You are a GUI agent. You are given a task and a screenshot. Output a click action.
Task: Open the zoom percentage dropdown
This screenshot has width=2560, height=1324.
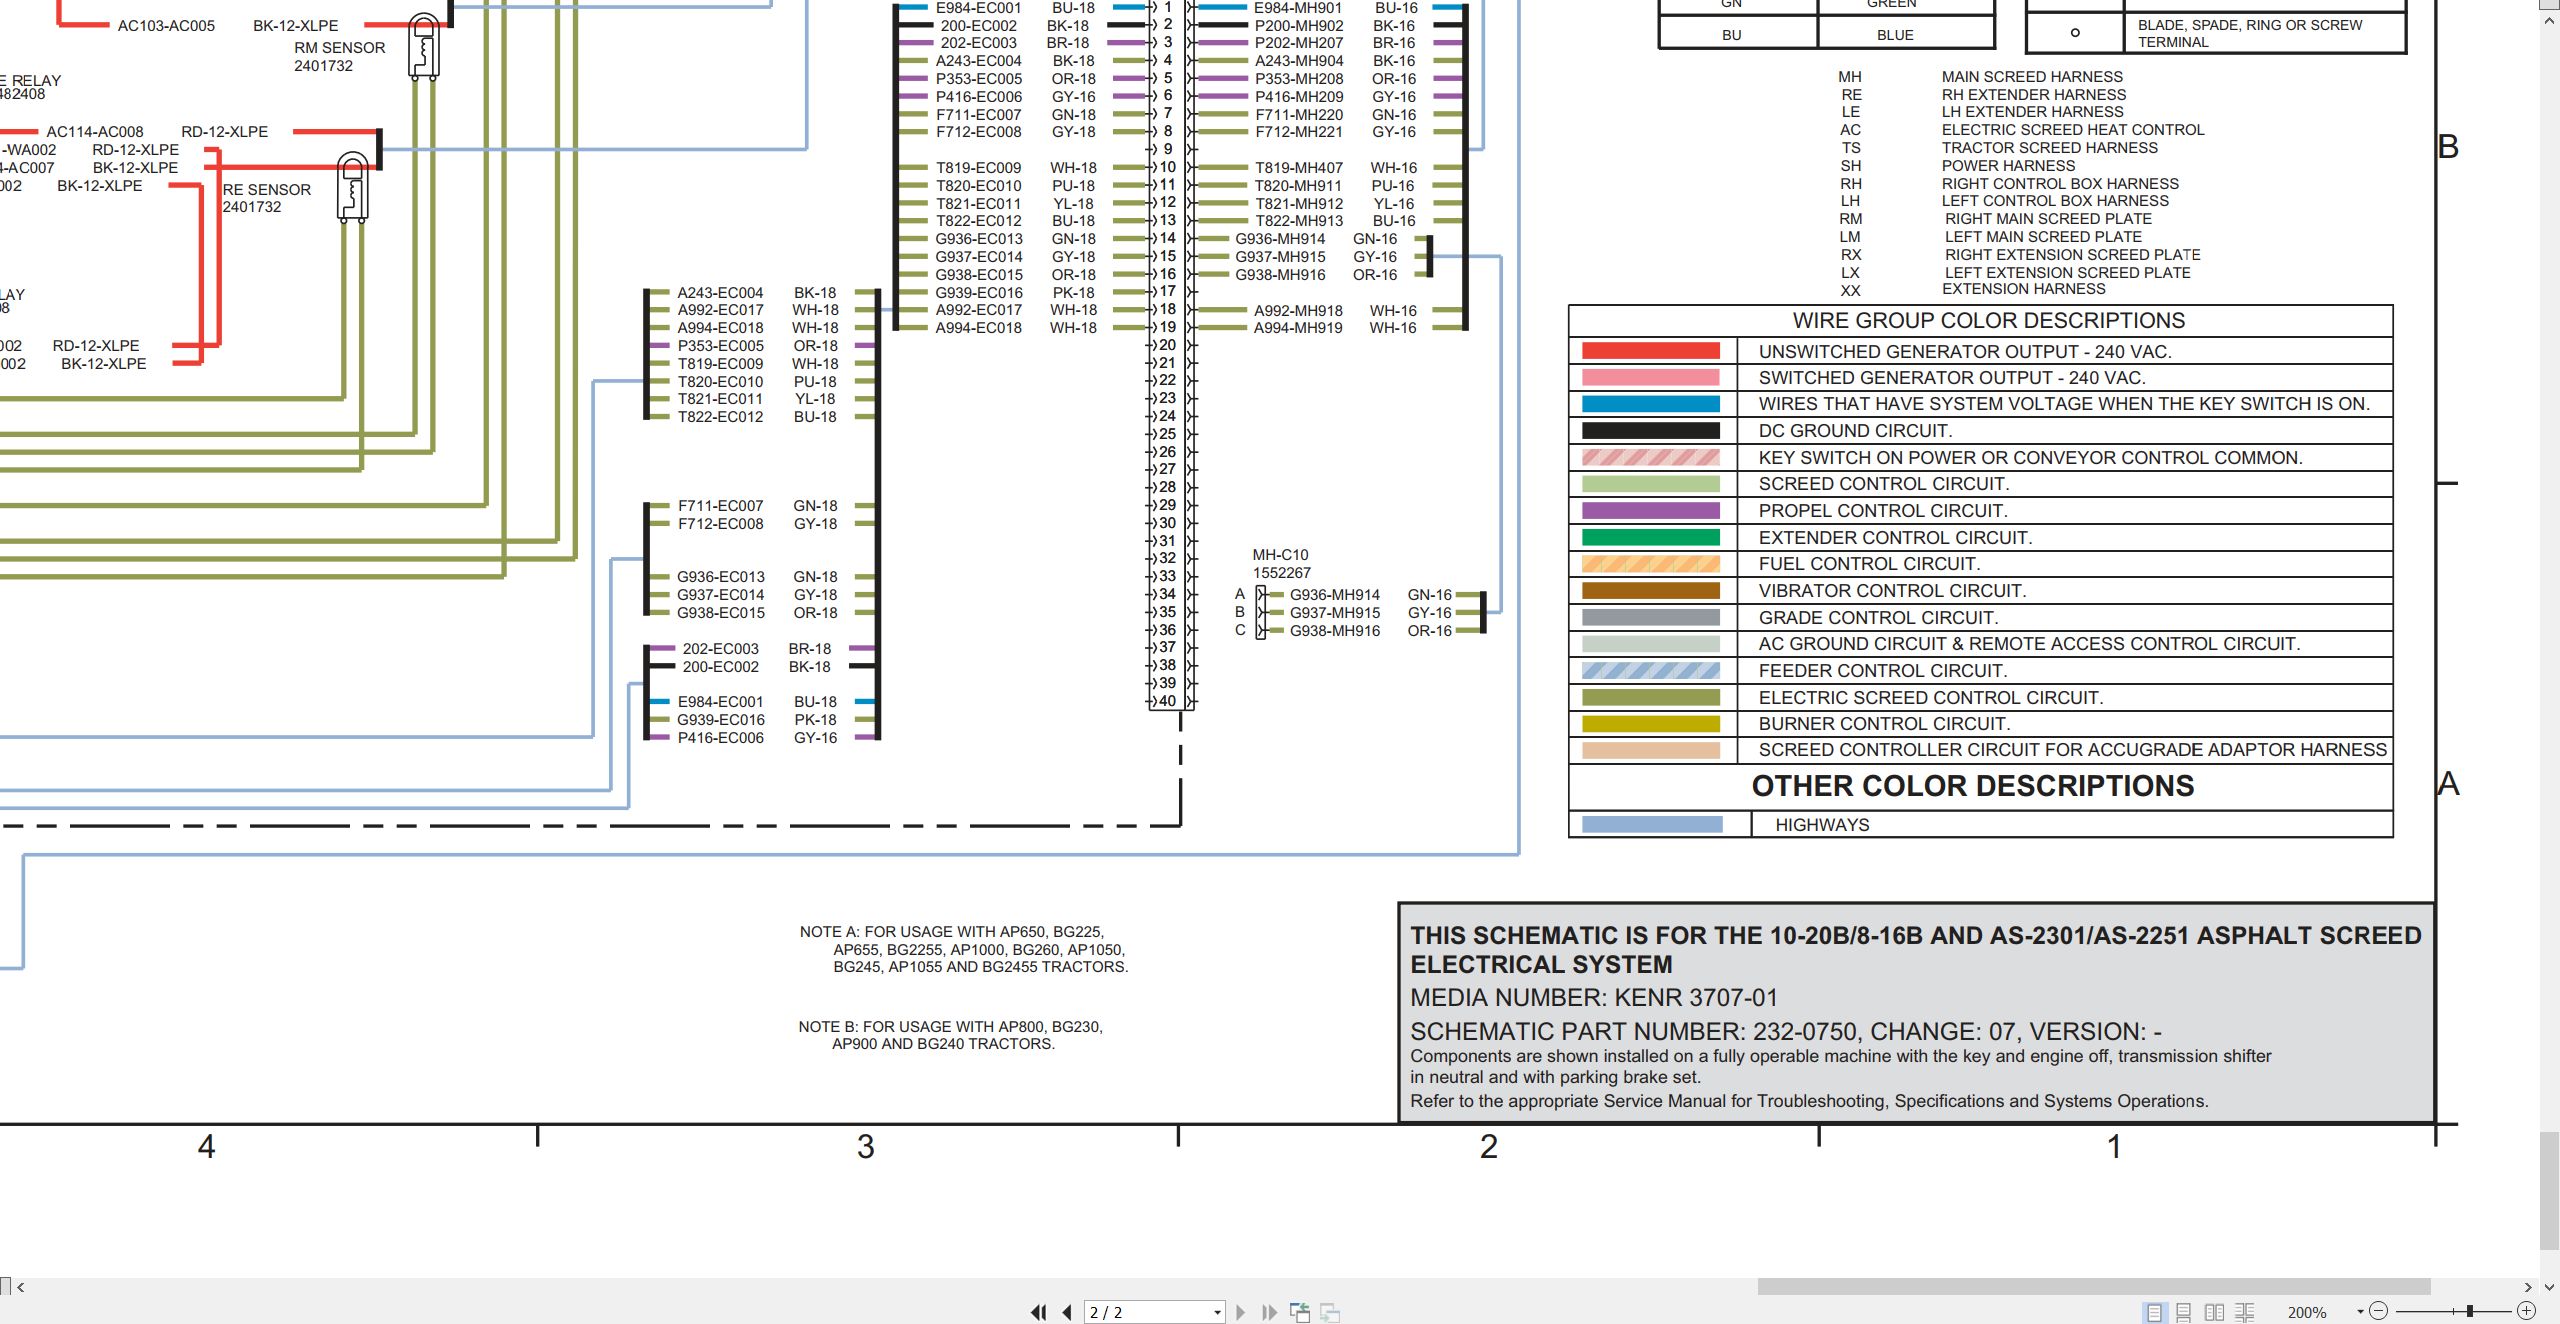click(x=2360, y=1312)
